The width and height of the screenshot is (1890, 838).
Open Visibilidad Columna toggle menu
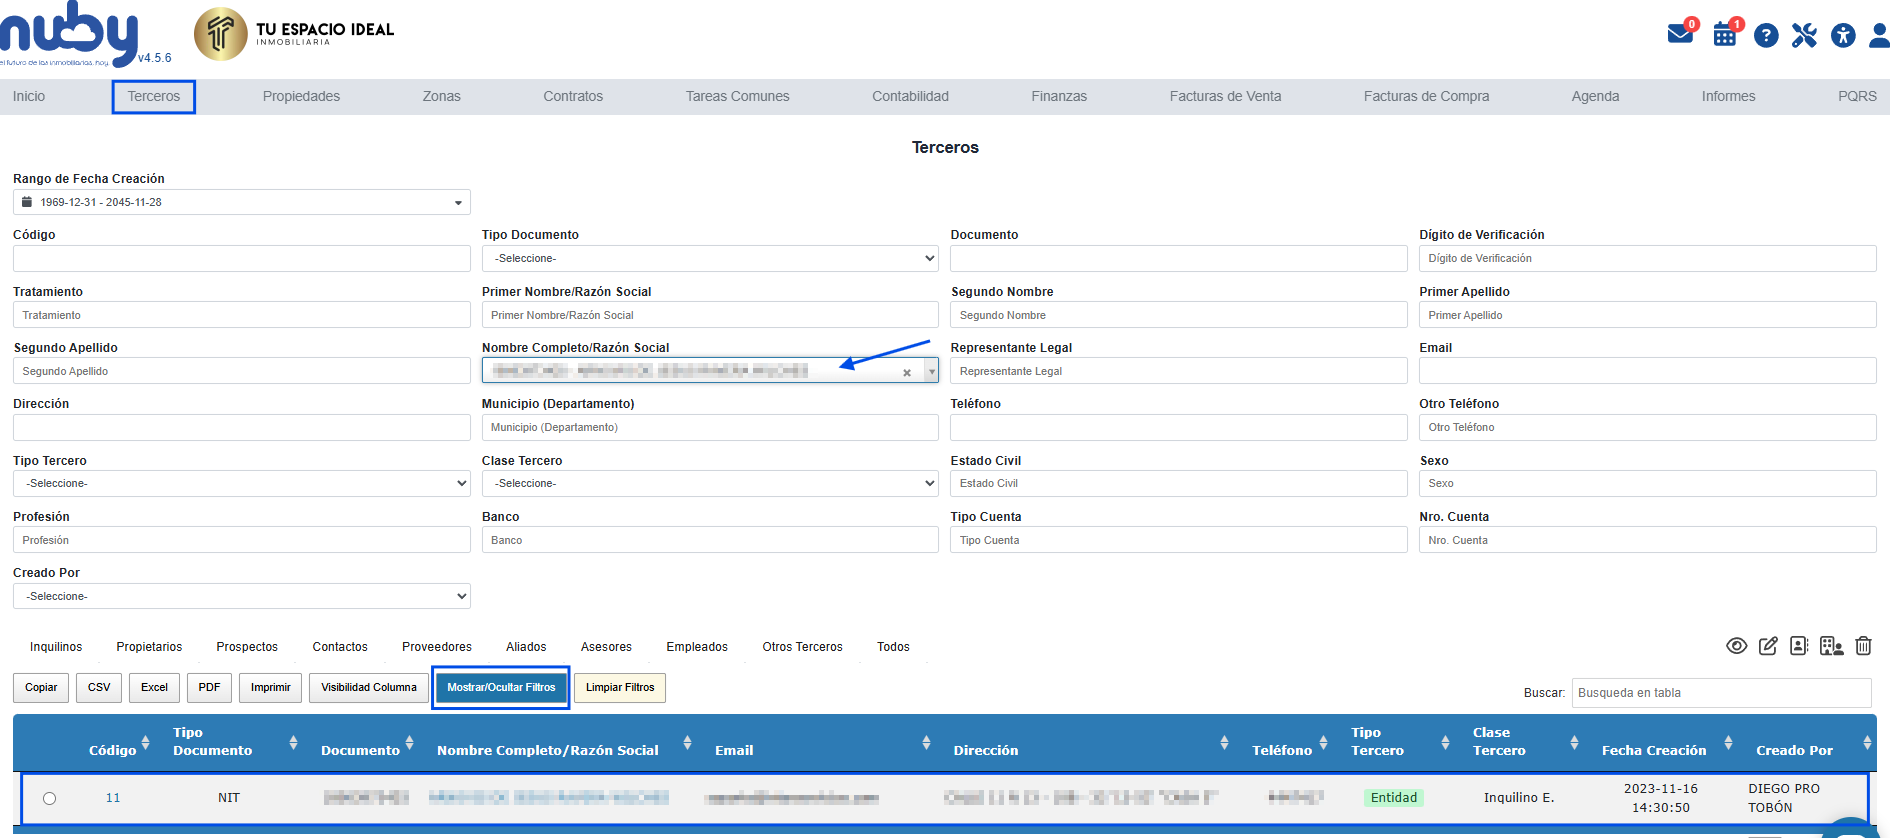tap(368, 688)
